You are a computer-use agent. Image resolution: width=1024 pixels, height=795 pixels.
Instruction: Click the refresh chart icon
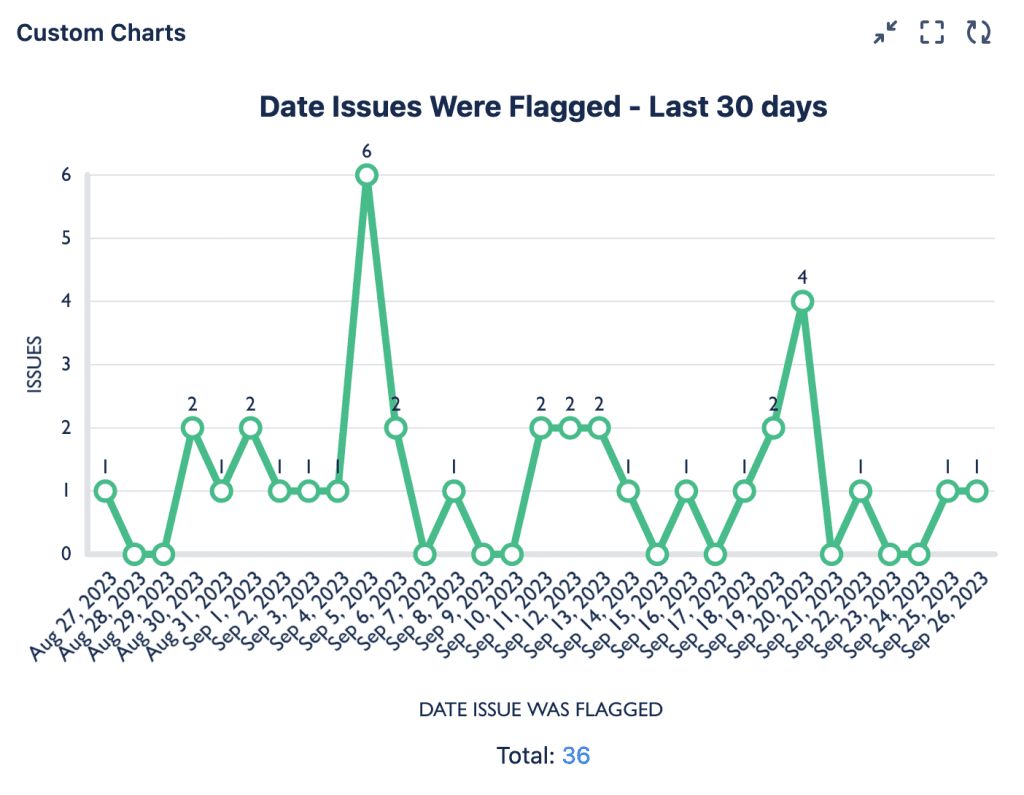(978, 32)
